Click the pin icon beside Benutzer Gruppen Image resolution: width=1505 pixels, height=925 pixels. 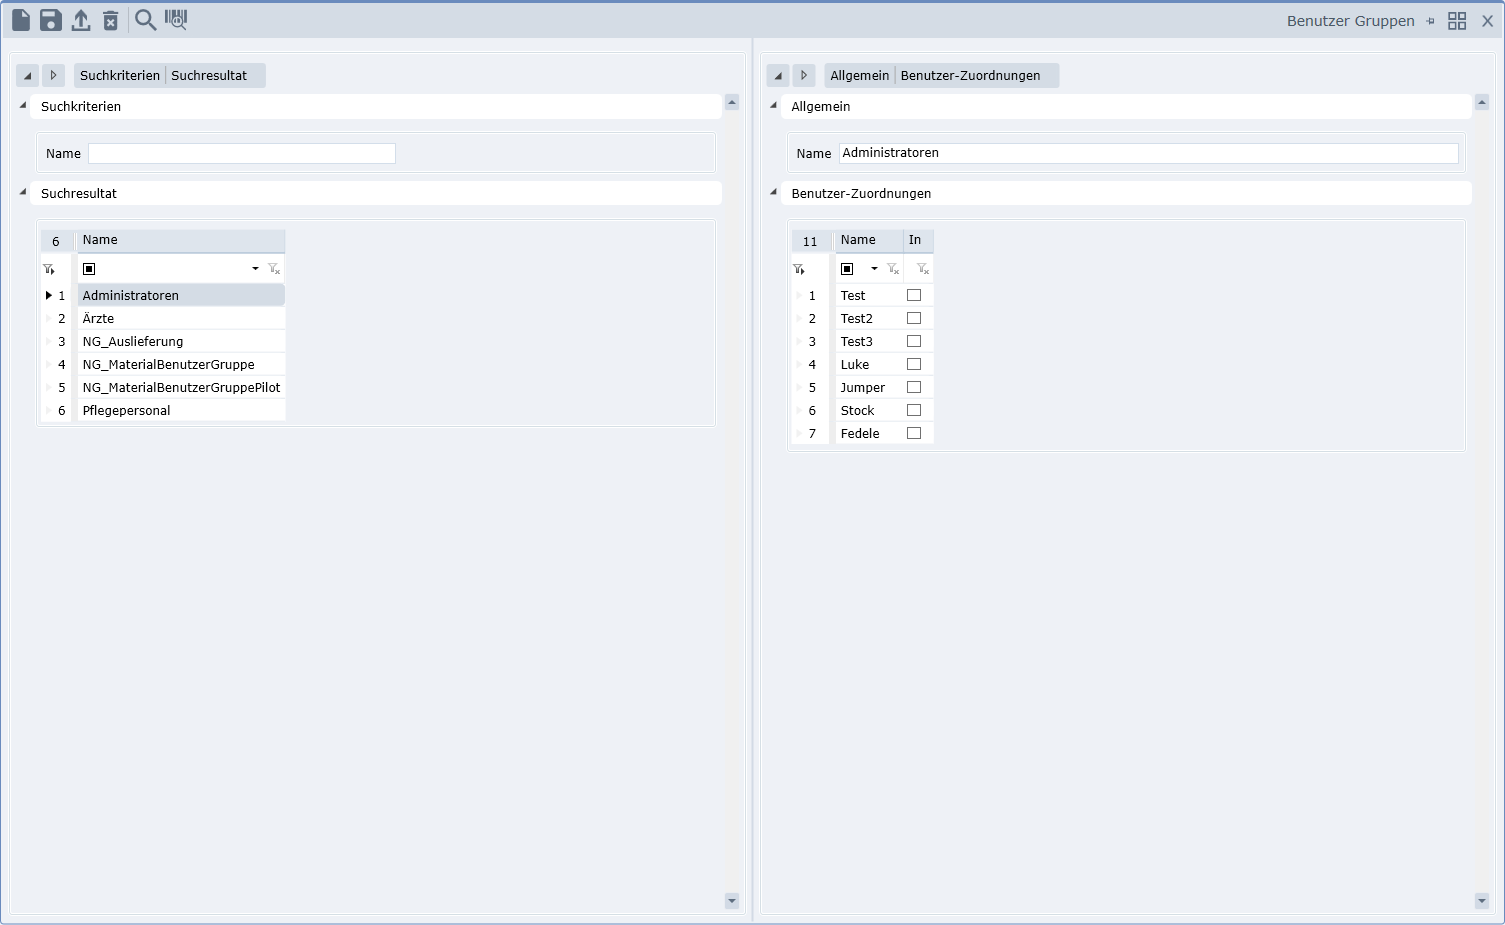[x=1430, y=21]
